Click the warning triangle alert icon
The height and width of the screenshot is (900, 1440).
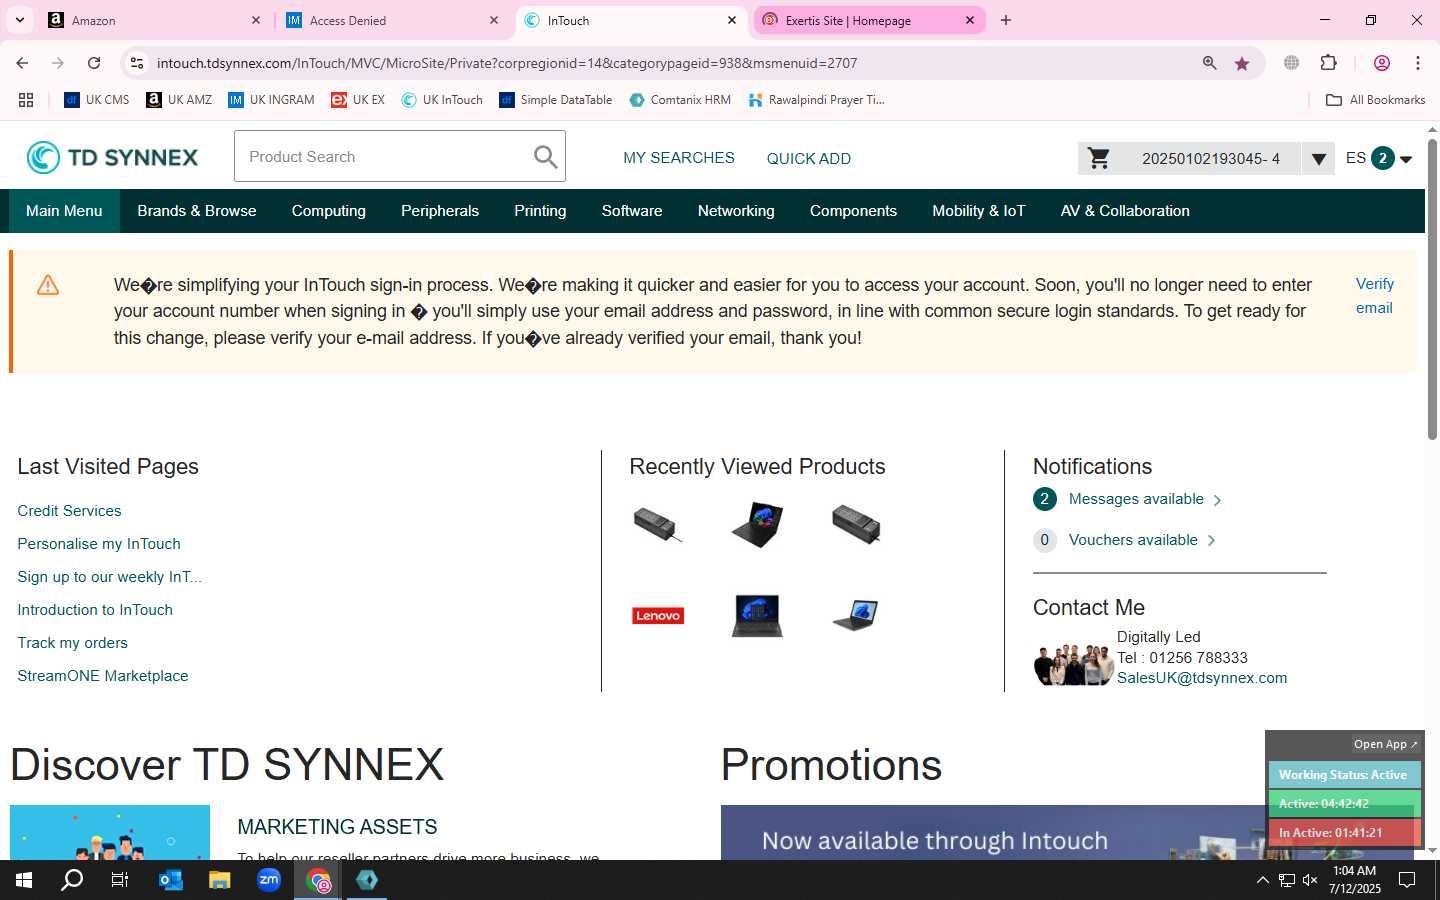coord(48,286)
